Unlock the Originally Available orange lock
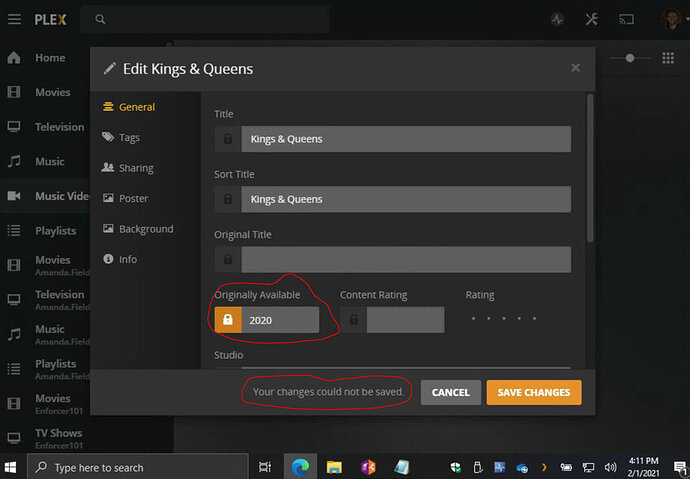The width and height of the screenshot is (690, 479). coord(228,320)
